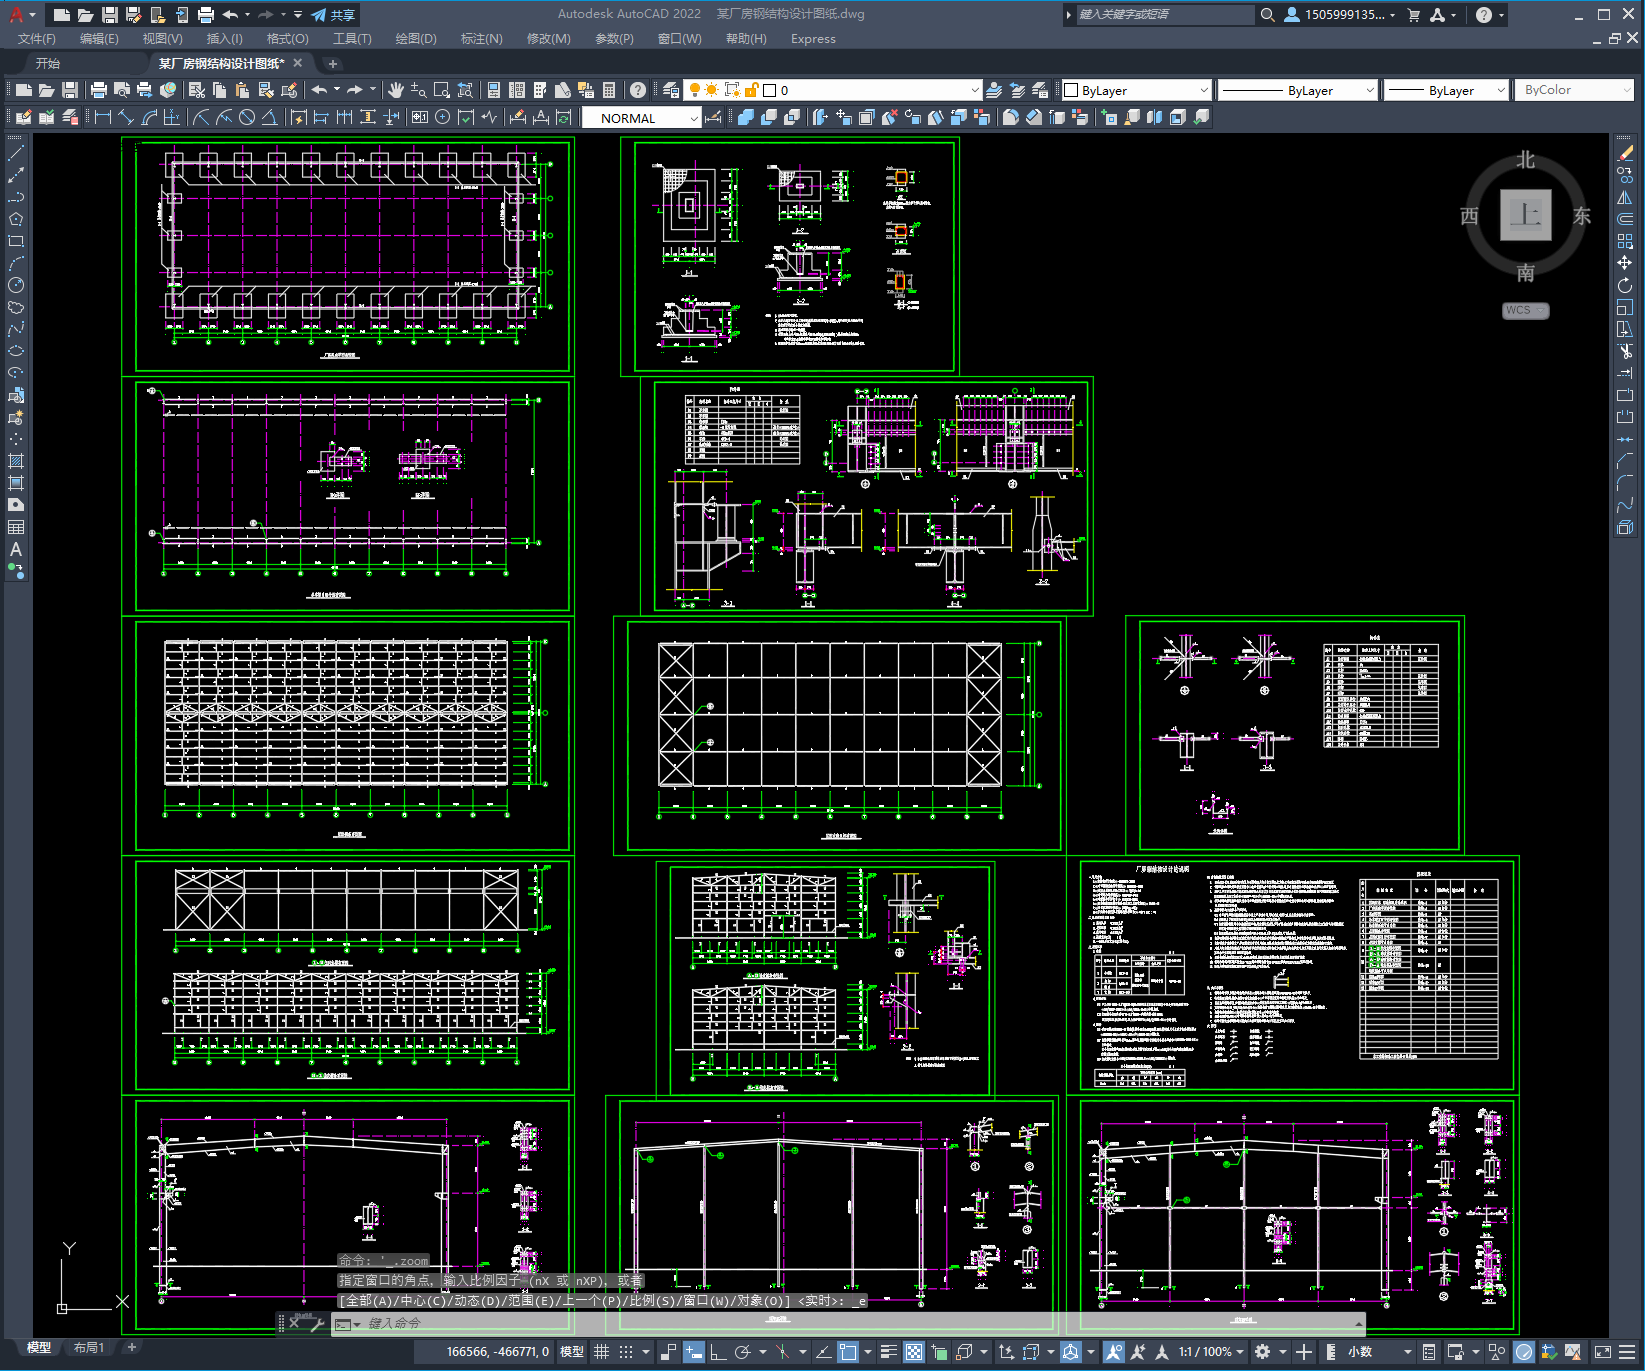
Task: Open the Autodesk App Store cart icon
Action: pyautogui.click(x=1414, y=15)
